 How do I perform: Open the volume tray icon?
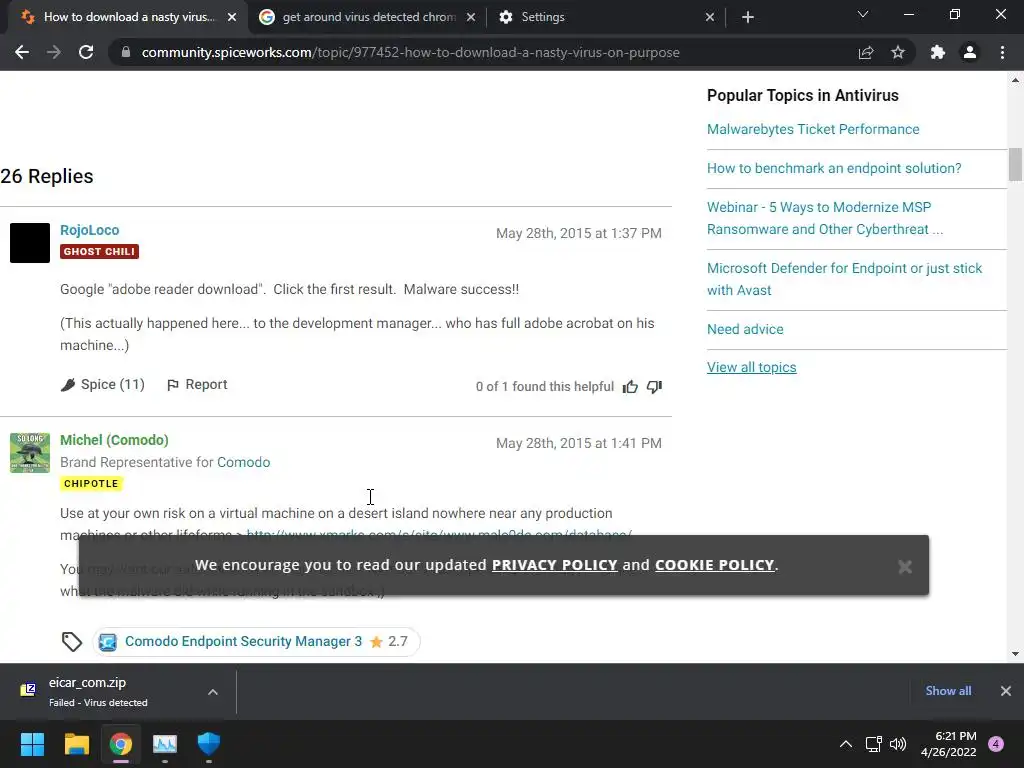(898, 744)
